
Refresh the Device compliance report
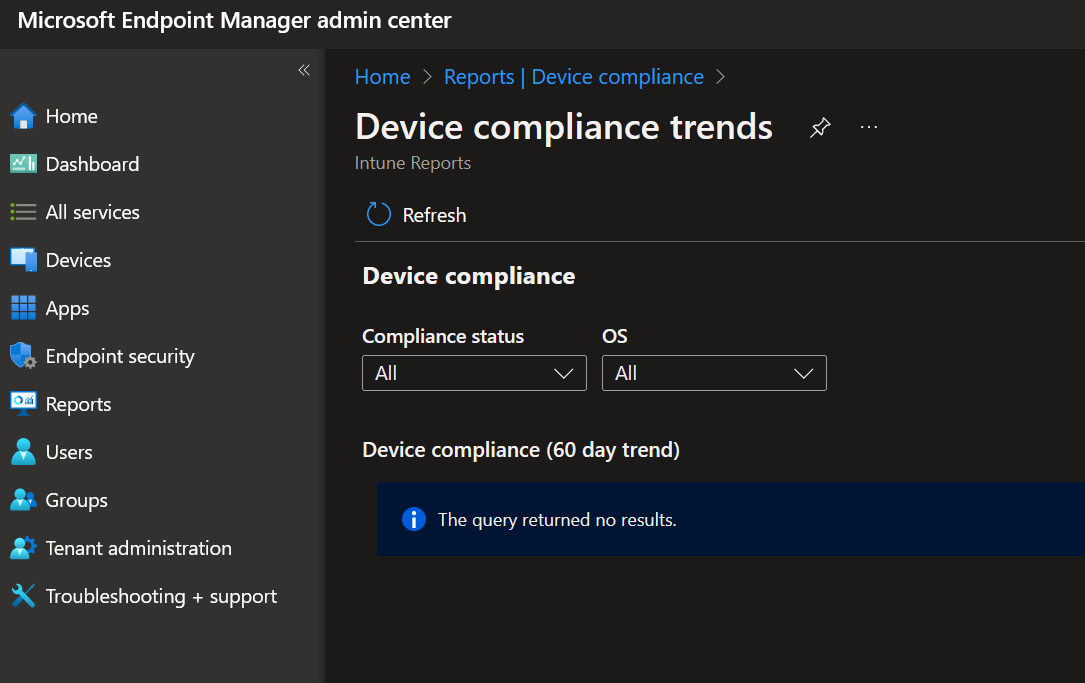tap(415, 214)
